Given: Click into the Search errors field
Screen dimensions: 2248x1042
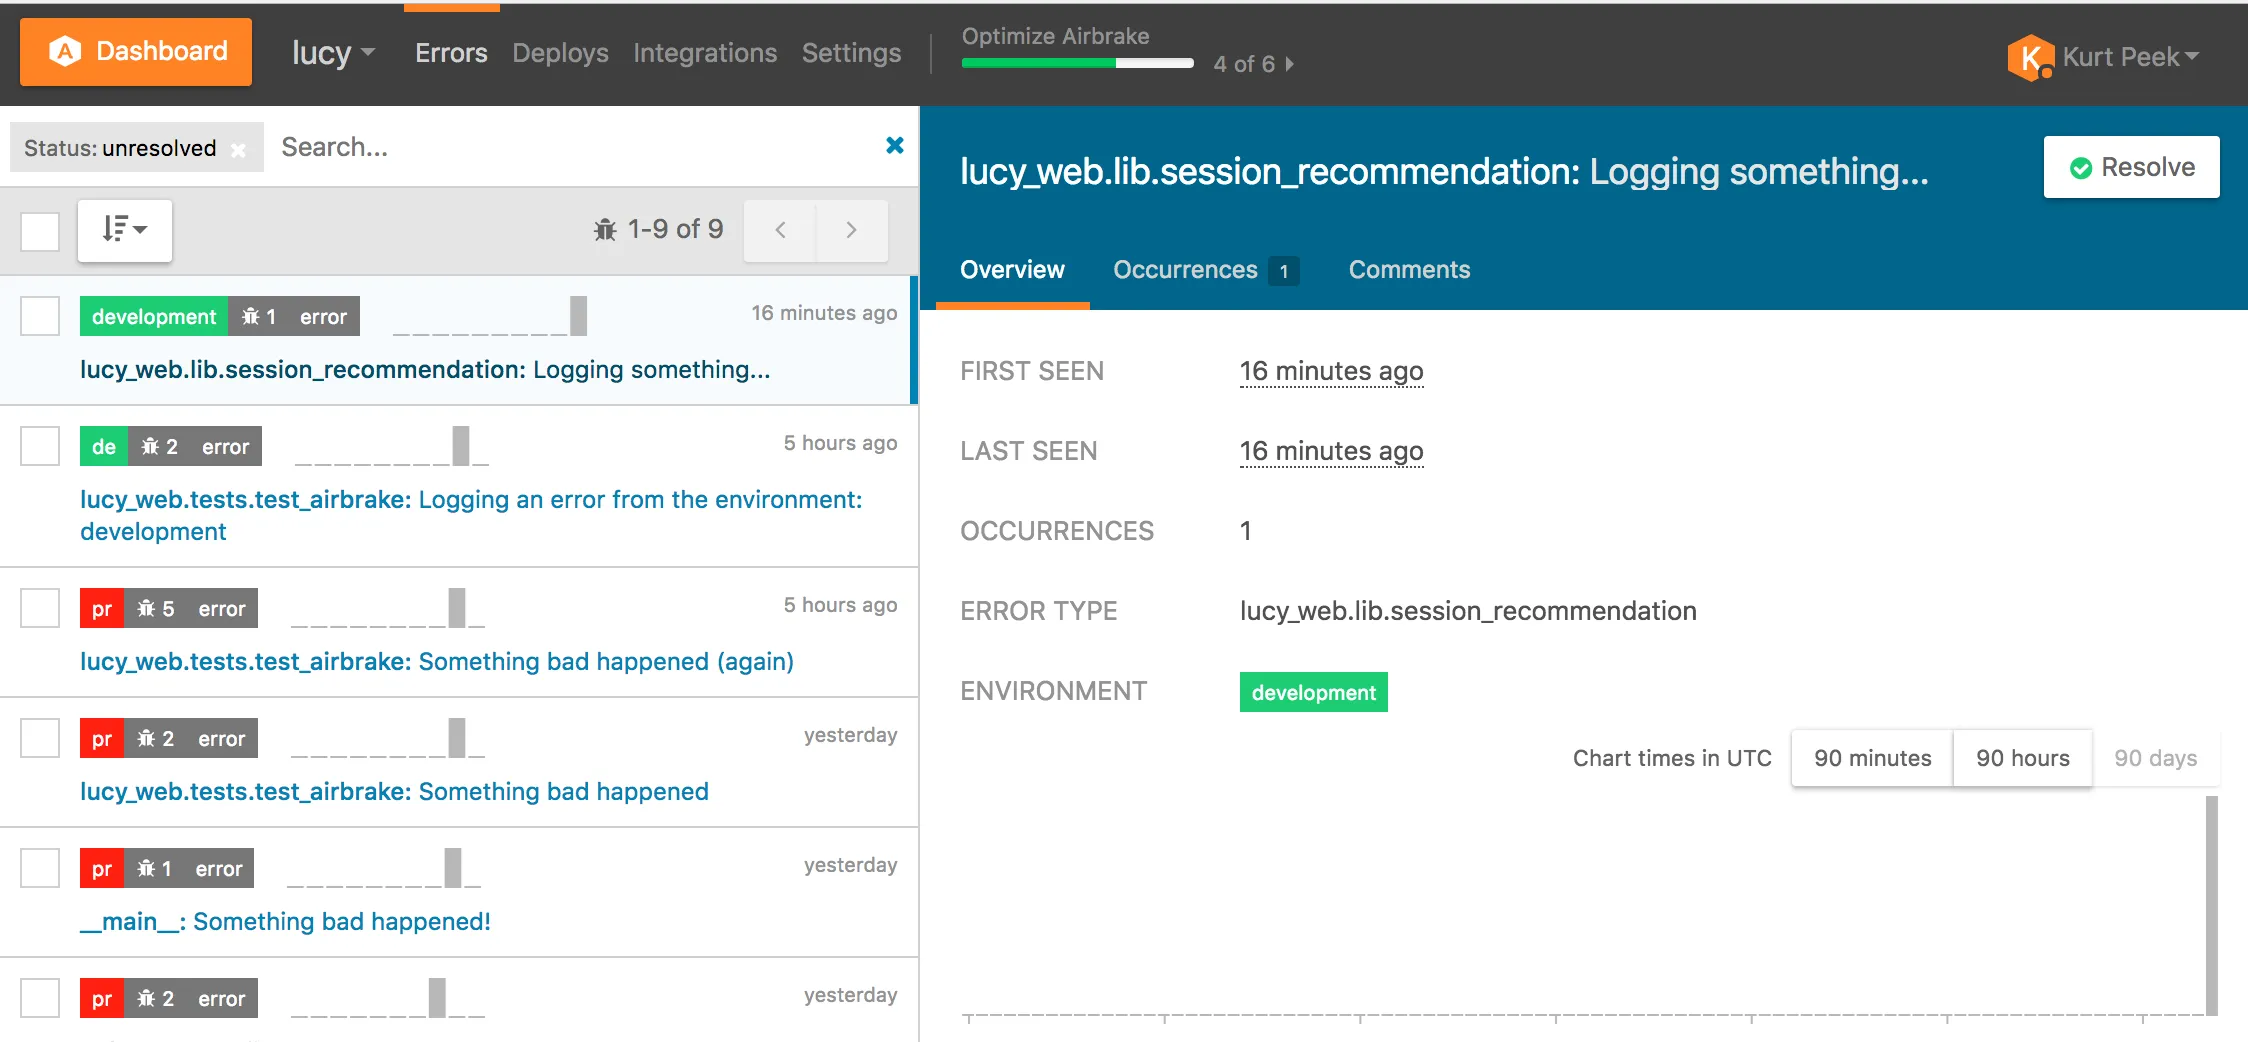Looking at the screenshot, I should (x=570, y=147).
